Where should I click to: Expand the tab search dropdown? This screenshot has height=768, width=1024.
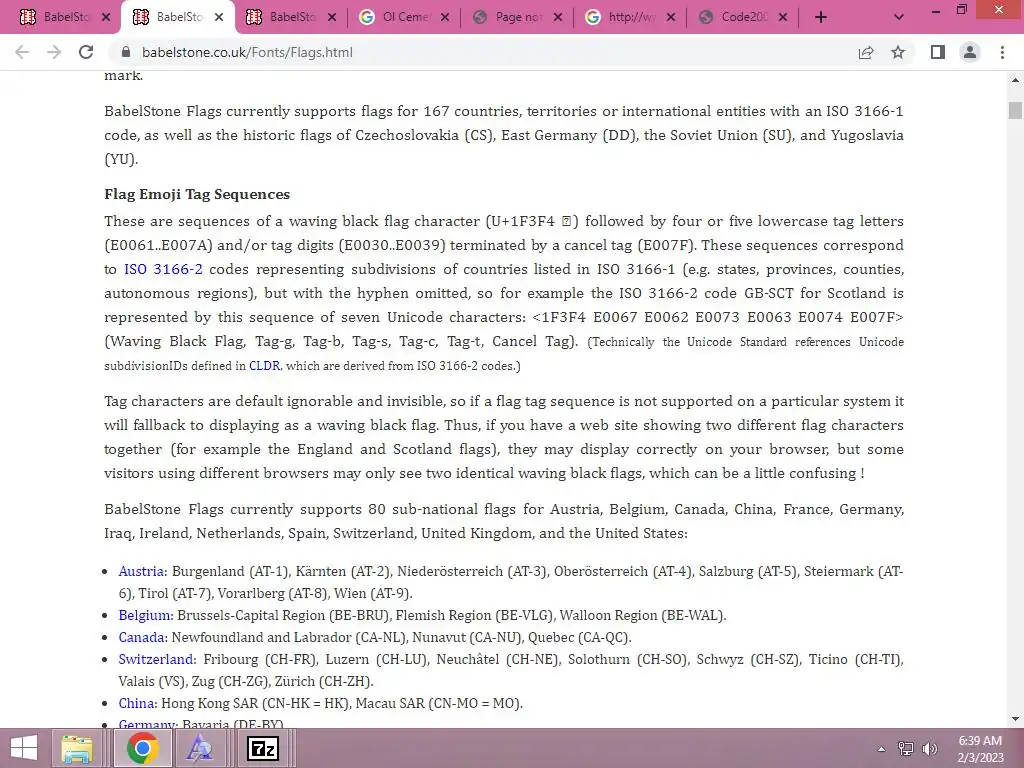click(899, 18)
